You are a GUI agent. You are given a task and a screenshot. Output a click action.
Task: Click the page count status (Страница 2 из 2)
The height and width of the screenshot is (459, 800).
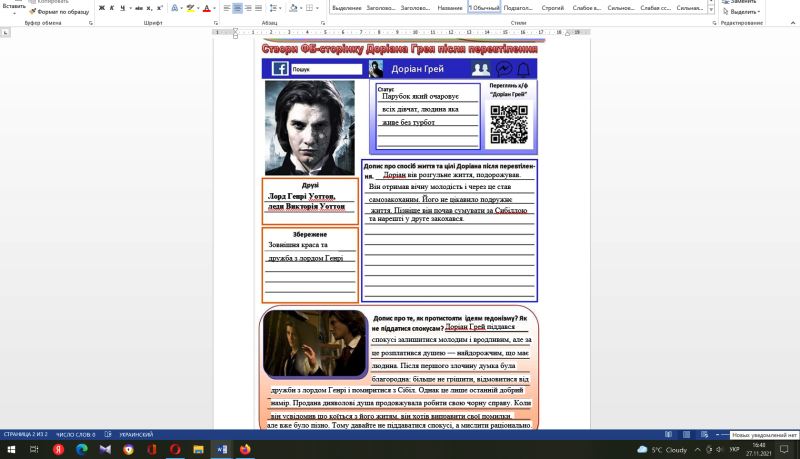click(x=25, y=435)
